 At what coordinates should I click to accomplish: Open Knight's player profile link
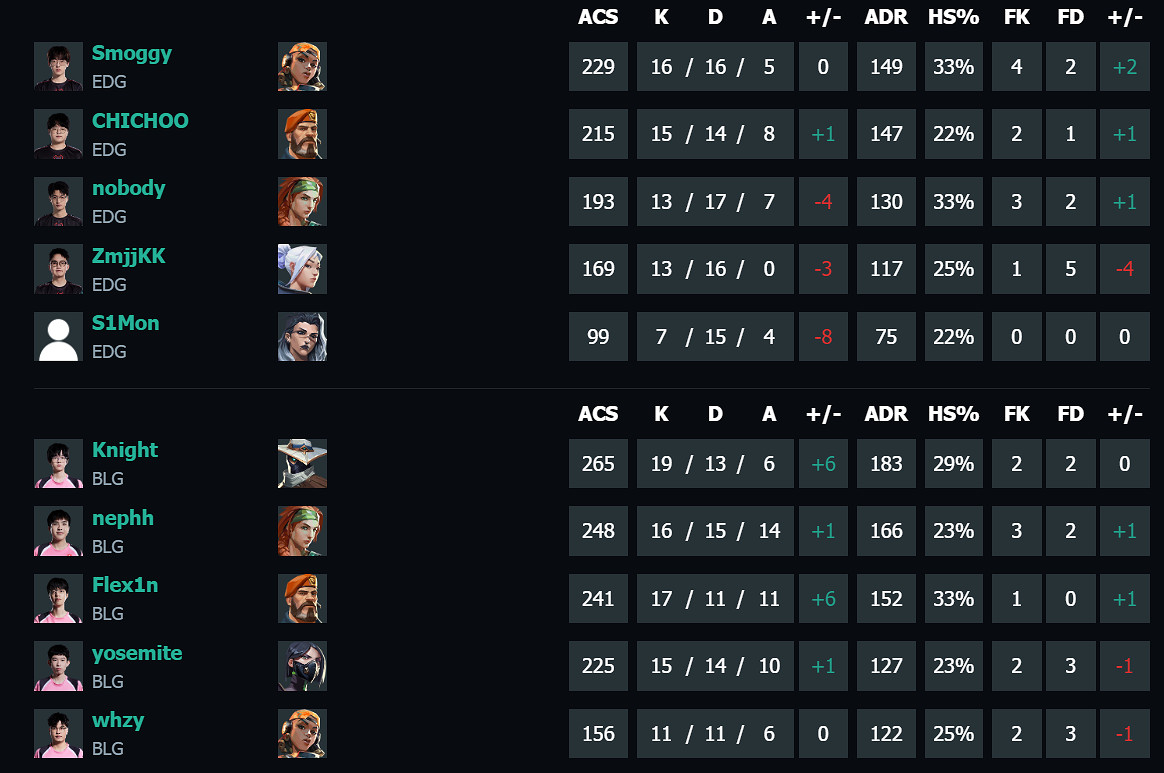[x=124, y=450]
